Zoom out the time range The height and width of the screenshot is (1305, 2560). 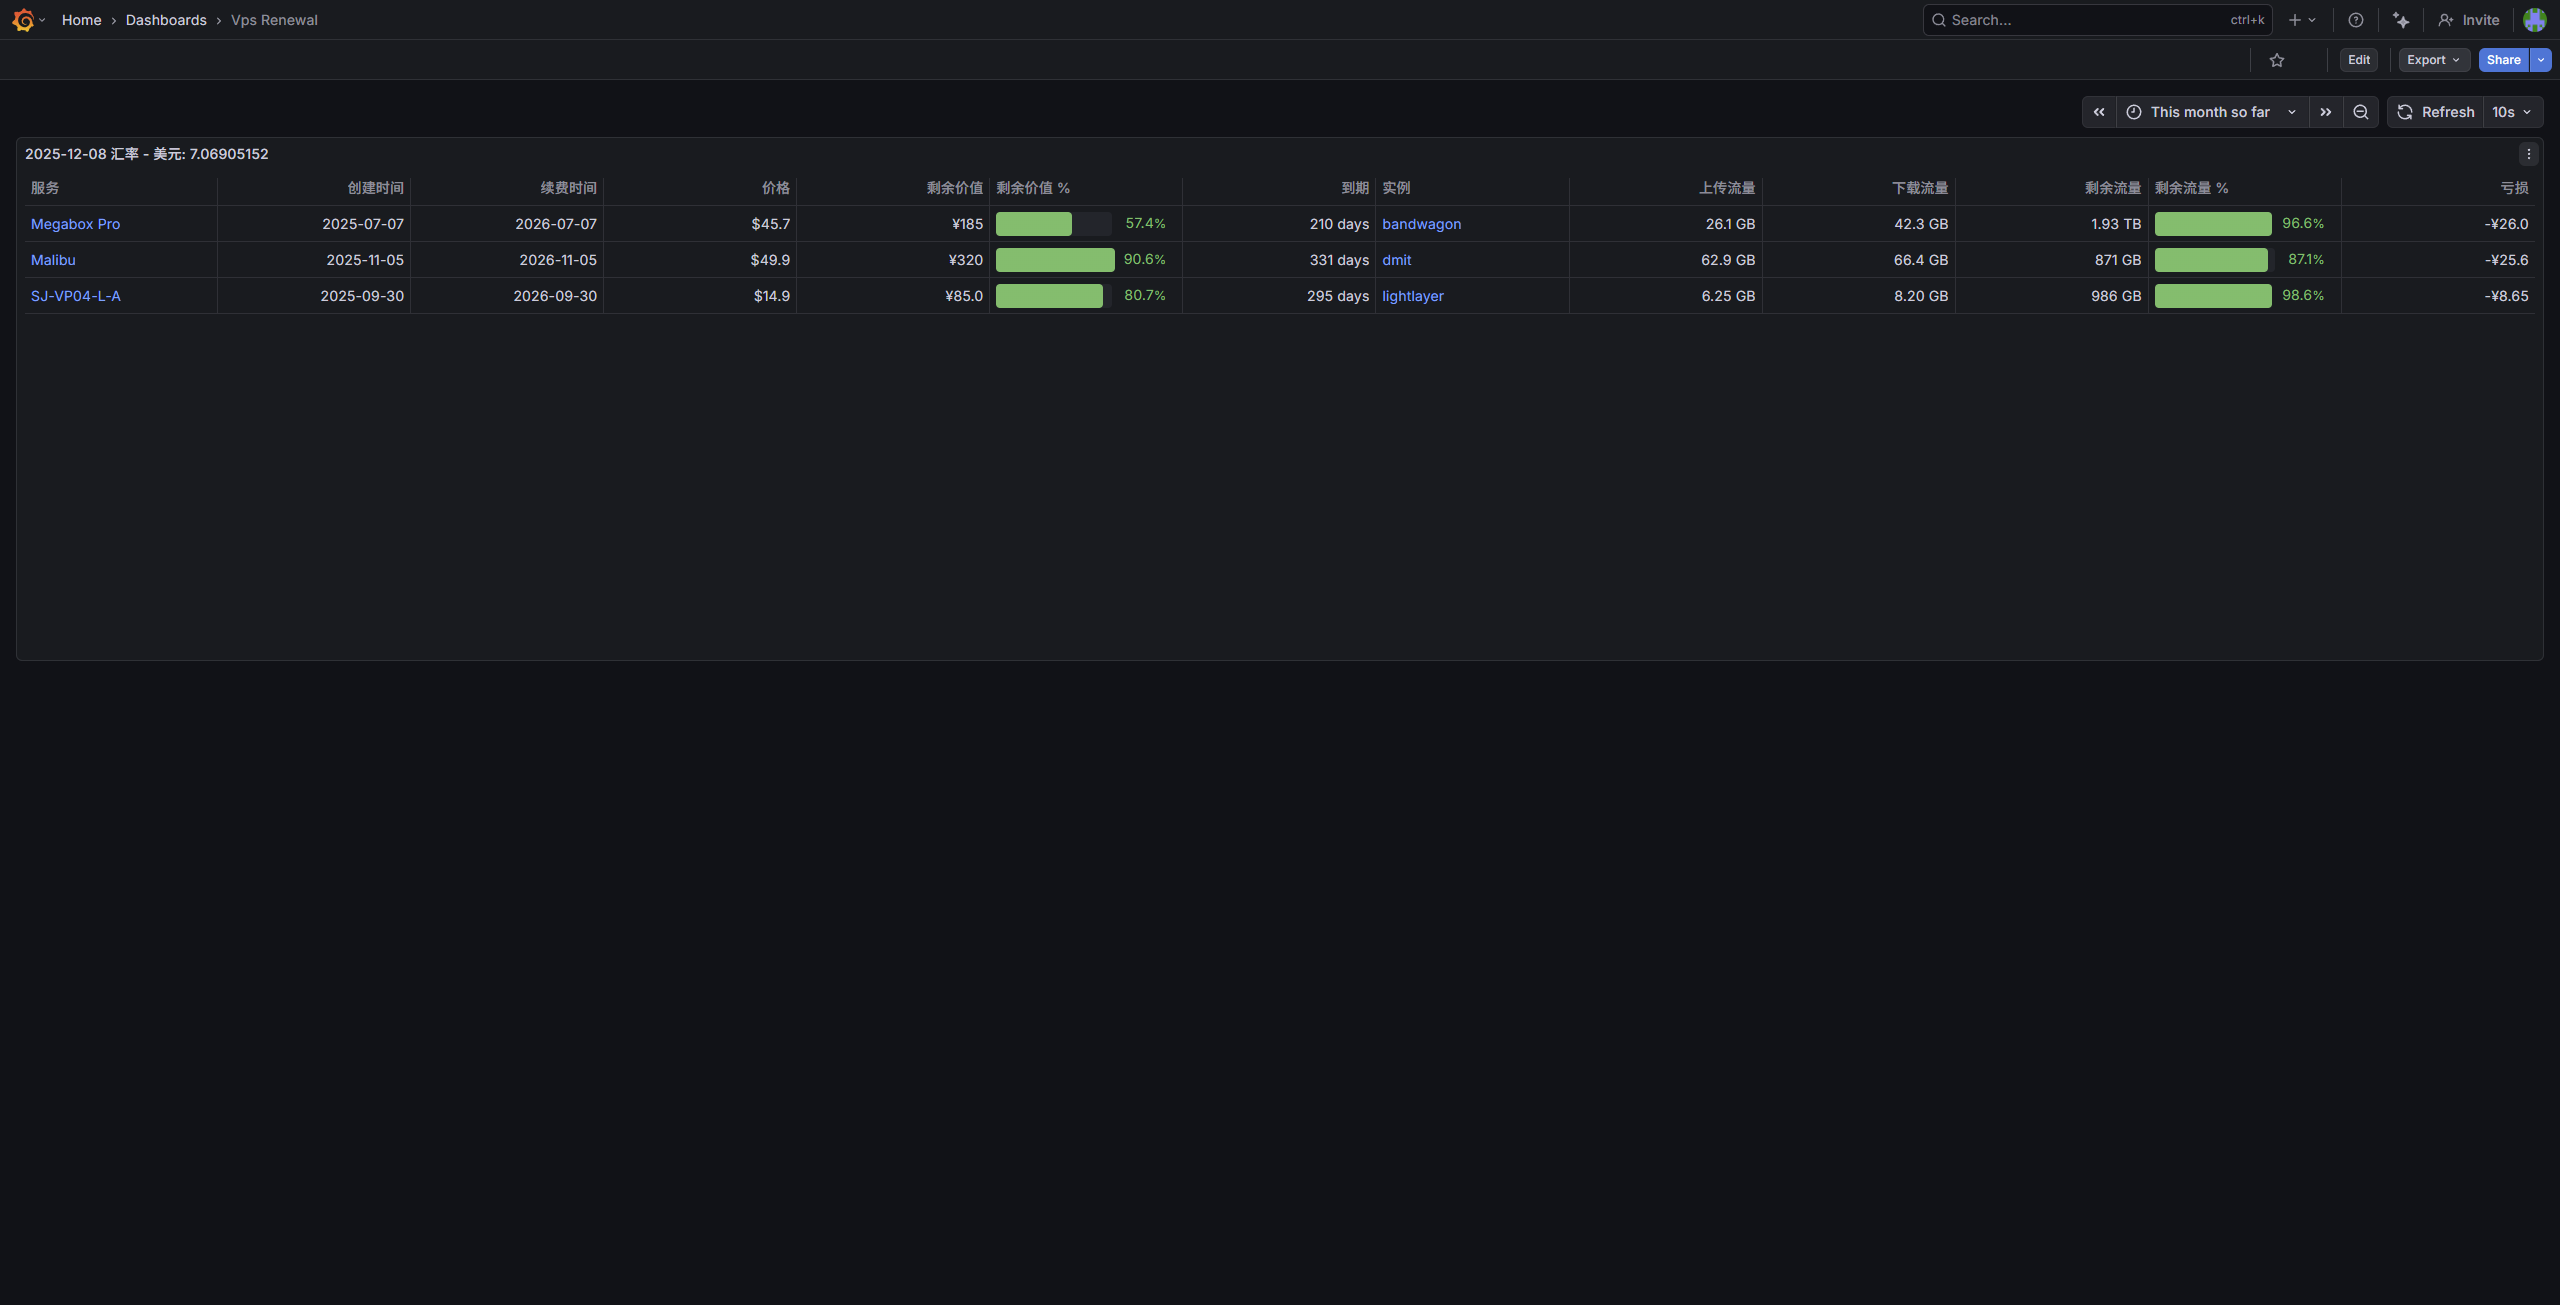pyautogui.click(x=2361, y=112)
